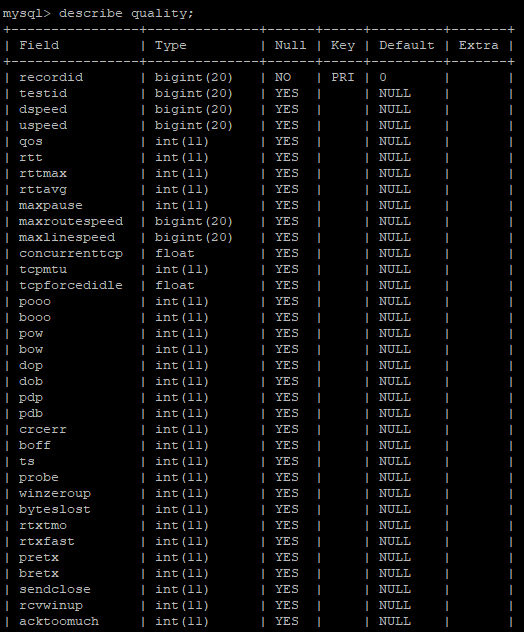
Task: Select the 'dob' field name
Action: (x=31, y=381)
